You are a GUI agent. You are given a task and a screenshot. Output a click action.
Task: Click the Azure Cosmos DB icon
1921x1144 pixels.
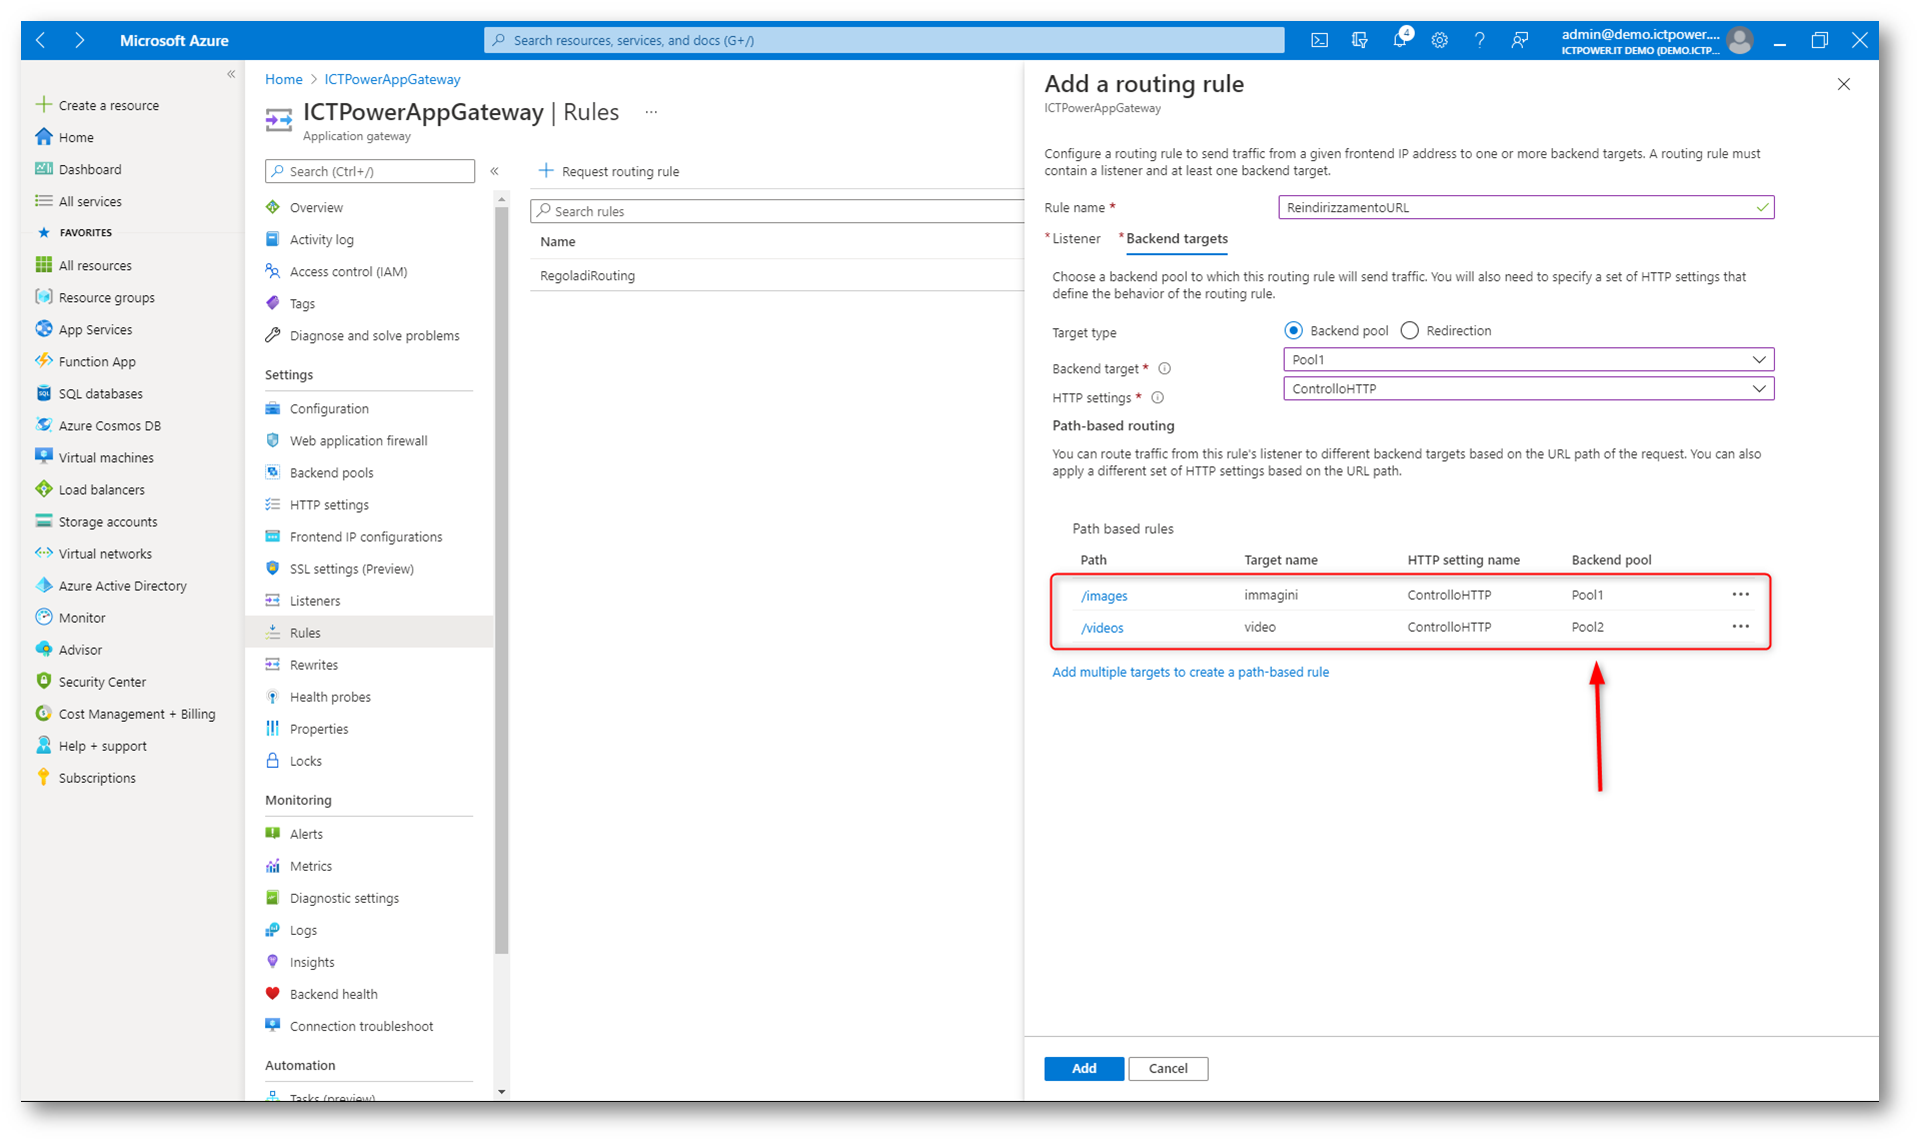pyautogui.click(x=43, y=424)
